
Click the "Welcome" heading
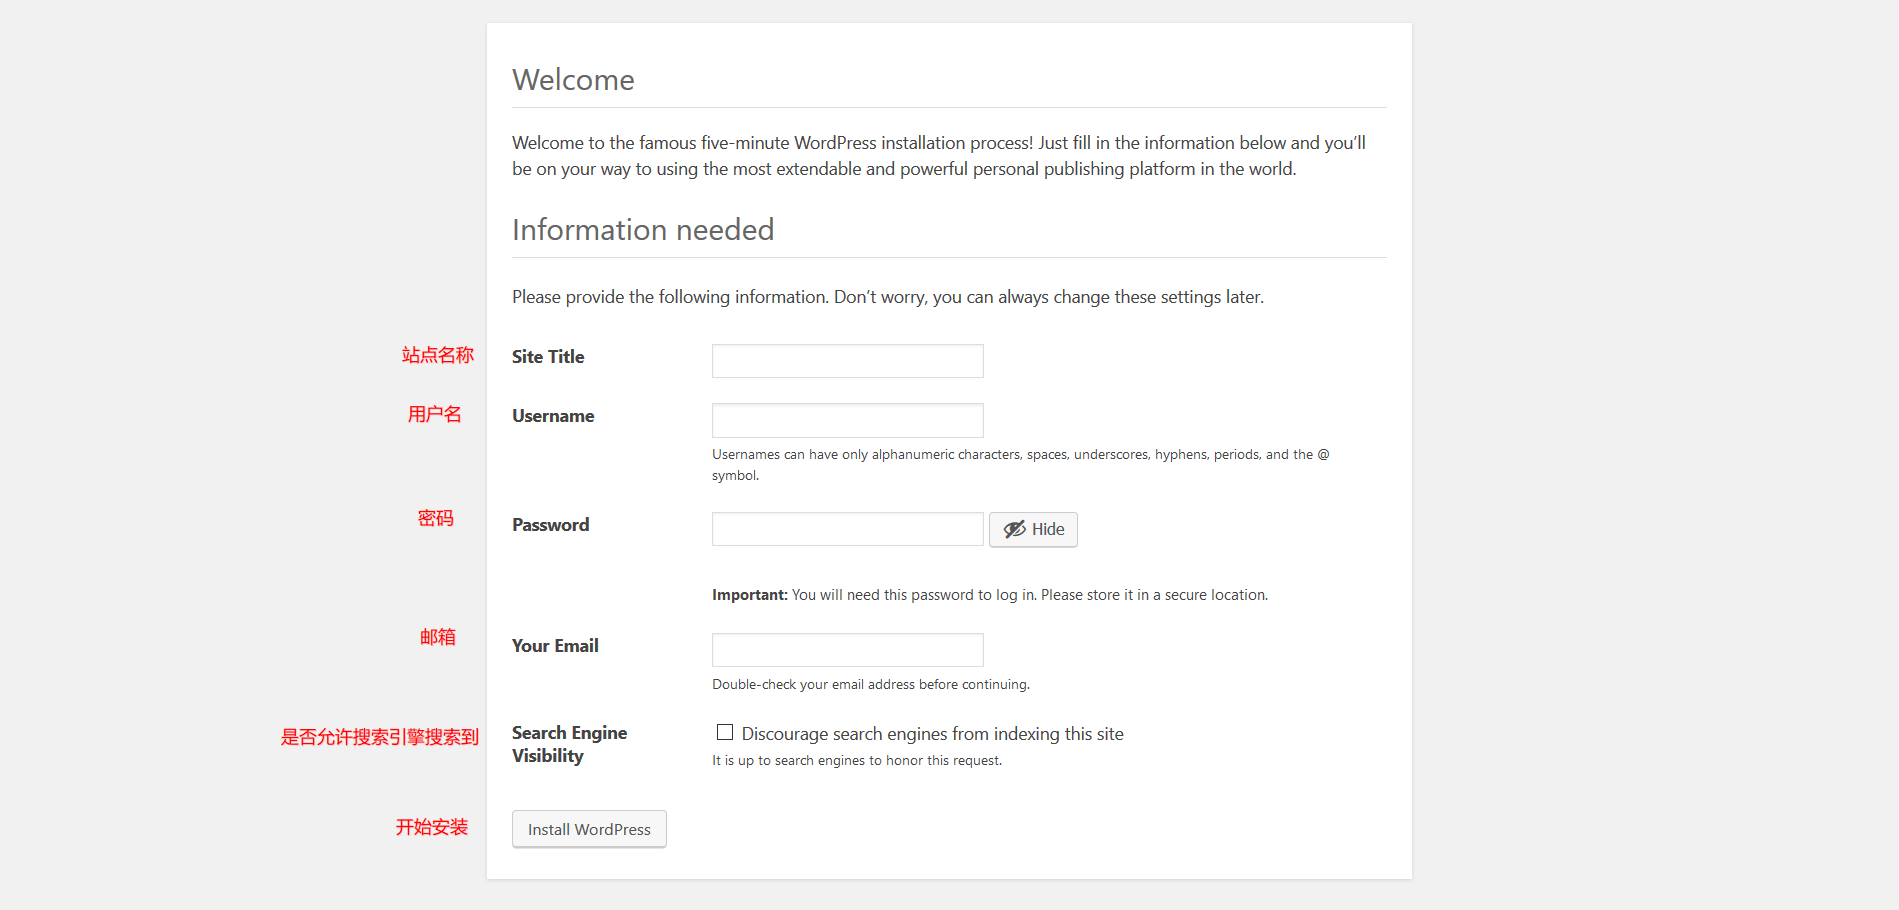[573, 80]
